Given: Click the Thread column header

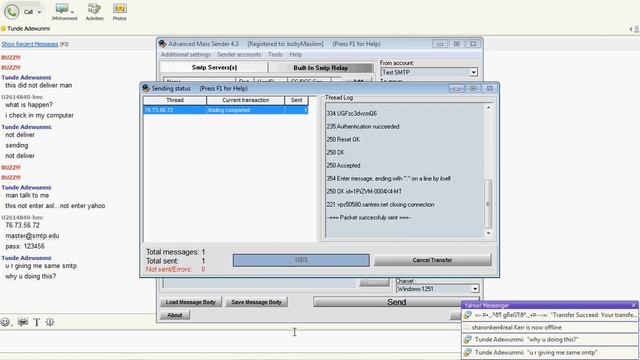Looking at the screenshot, I should pos(175,100).
